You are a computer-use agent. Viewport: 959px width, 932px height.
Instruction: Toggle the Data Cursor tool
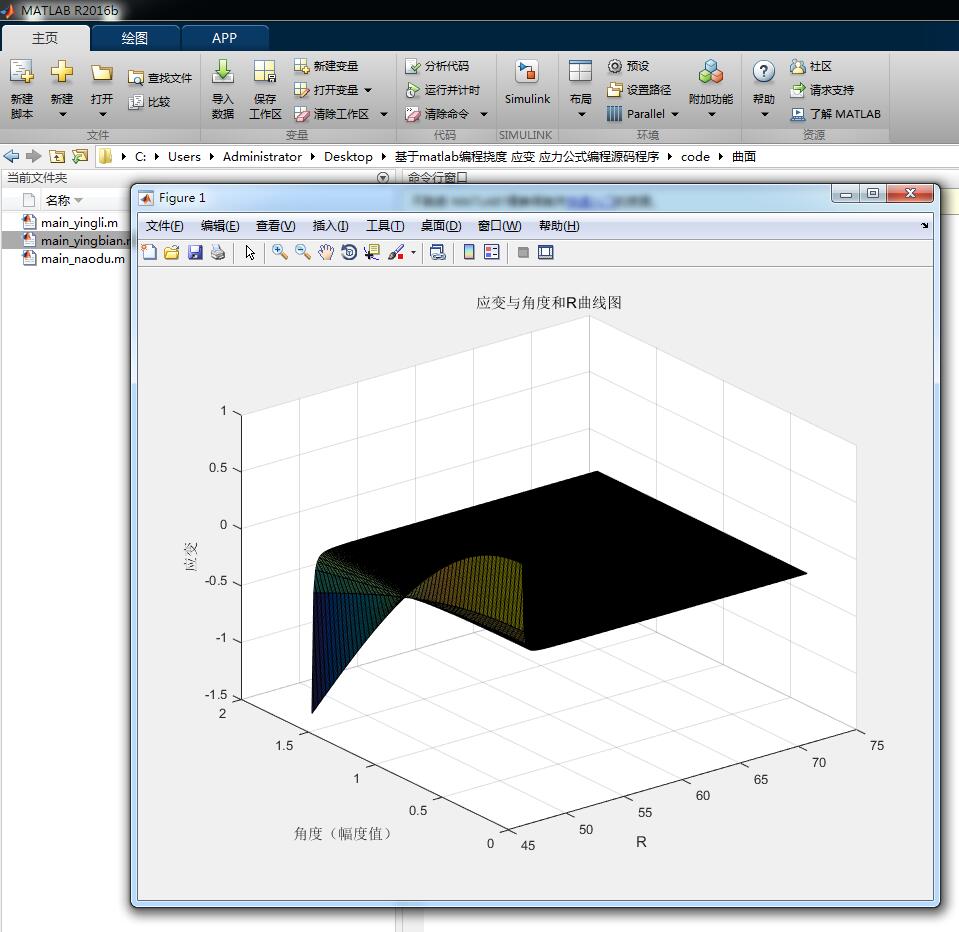coord(372,252)
